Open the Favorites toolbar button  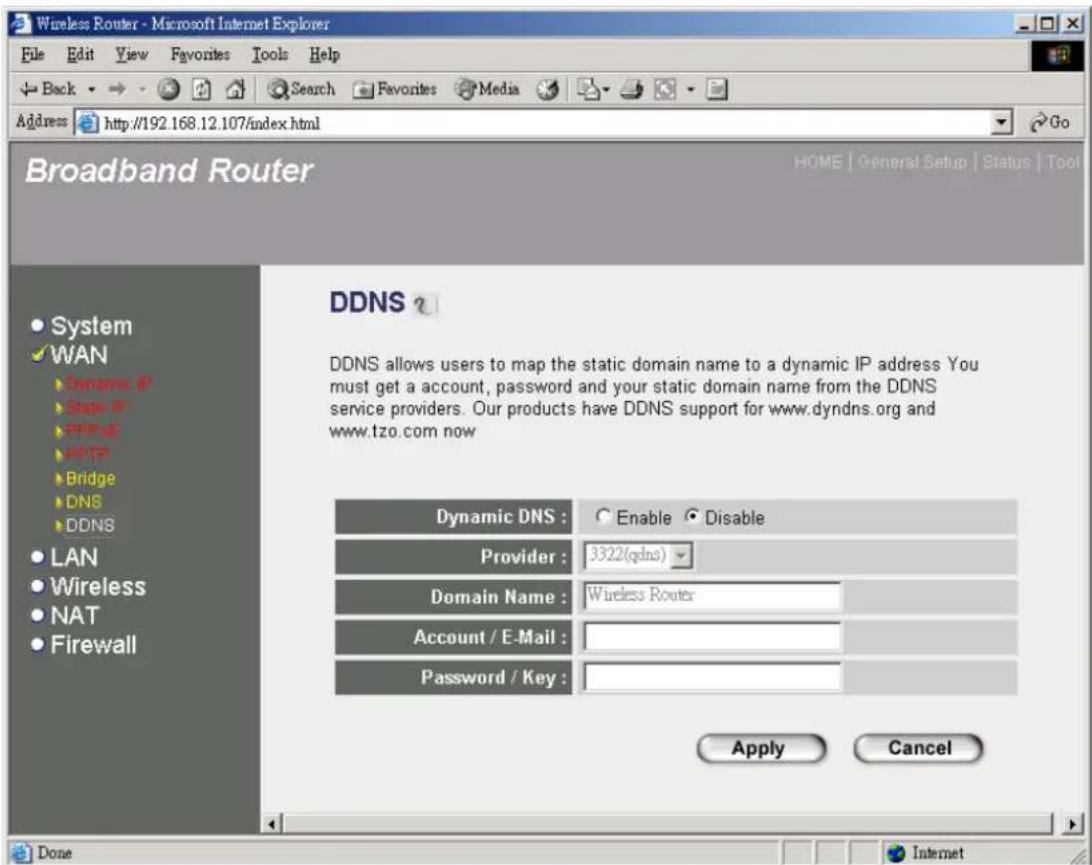tap(394, 89)
